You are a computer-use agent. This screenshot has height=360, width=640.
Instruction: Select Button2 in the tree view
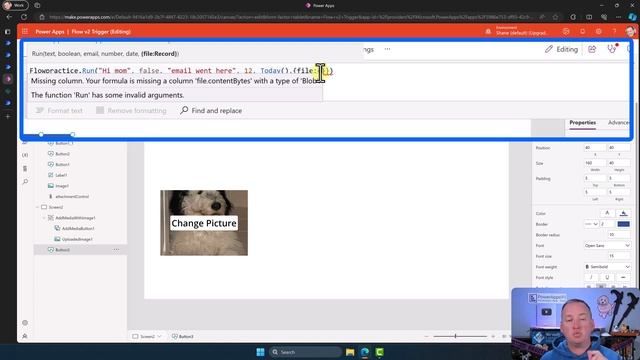tap(62, 154)
